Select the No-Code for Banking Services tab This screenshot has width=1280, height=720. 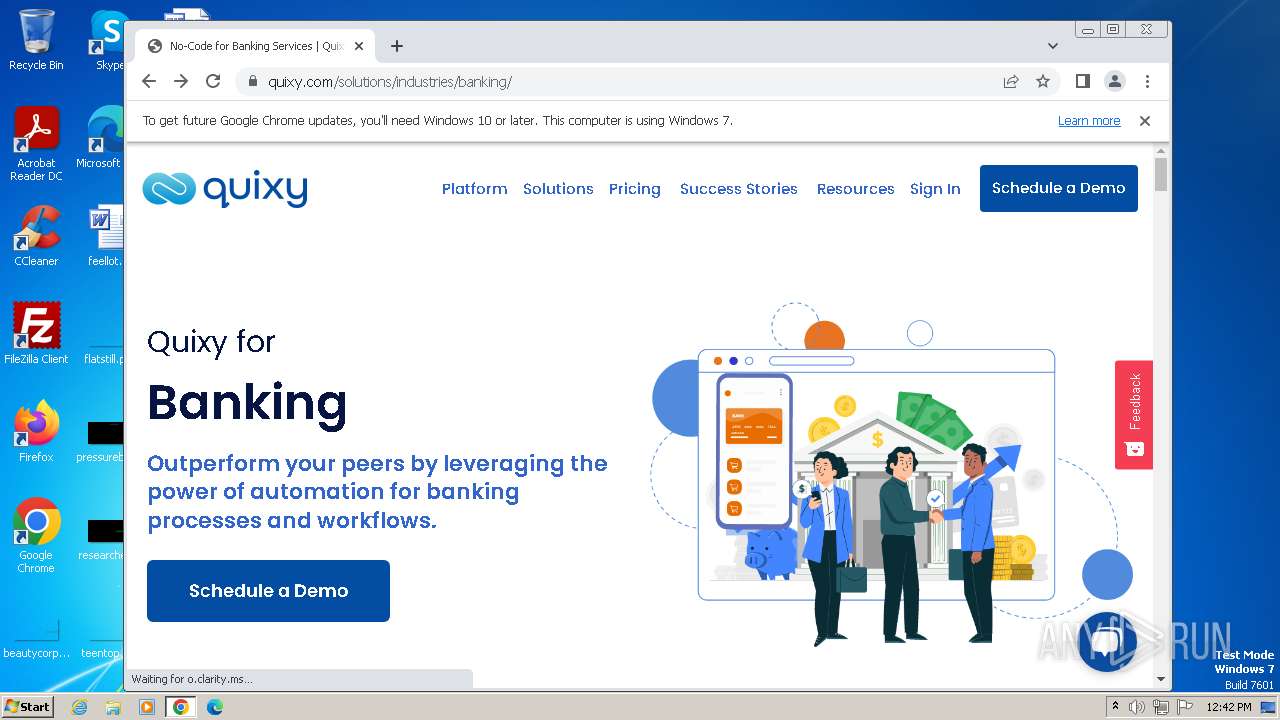pyautogui.click(x=255, y=46)
